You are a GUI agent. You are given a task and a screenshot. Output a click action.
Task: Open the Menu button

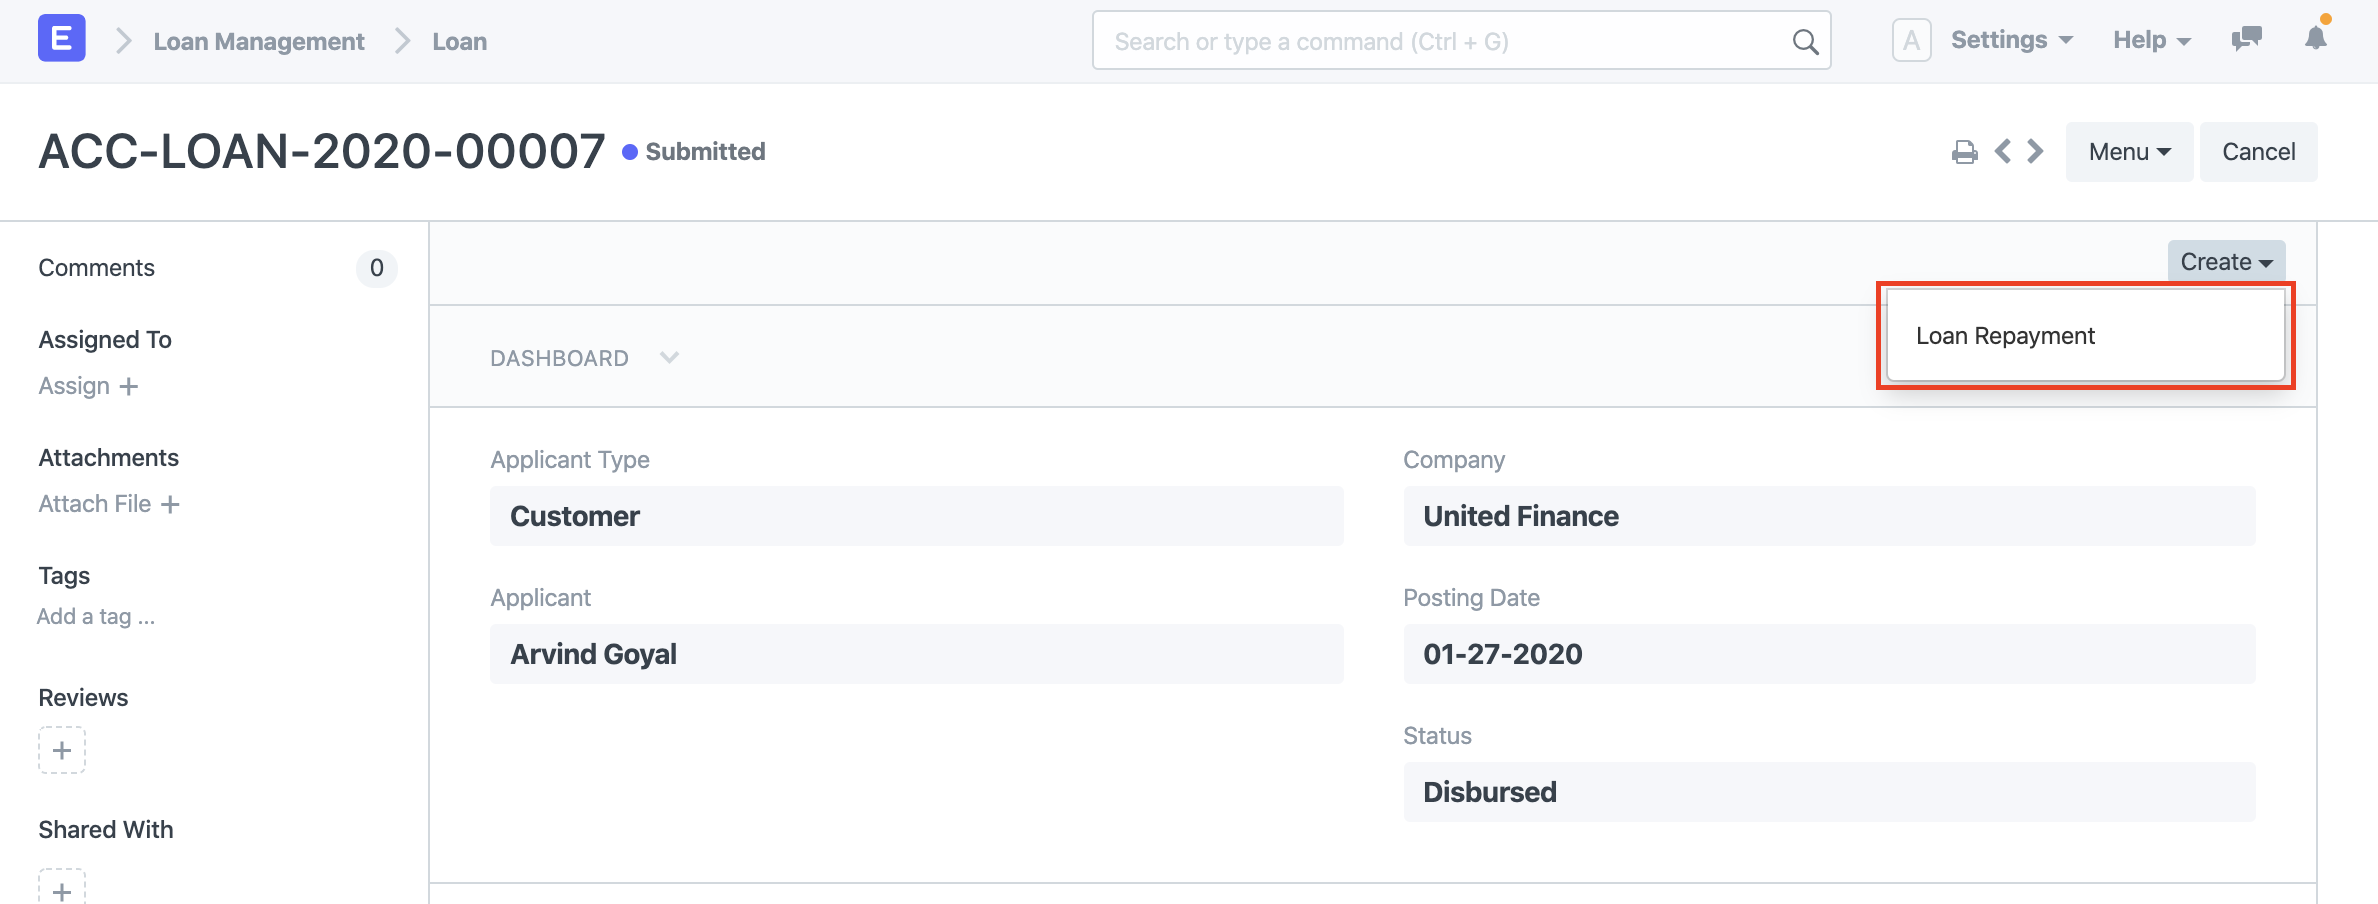click(x=2128, y=151)
